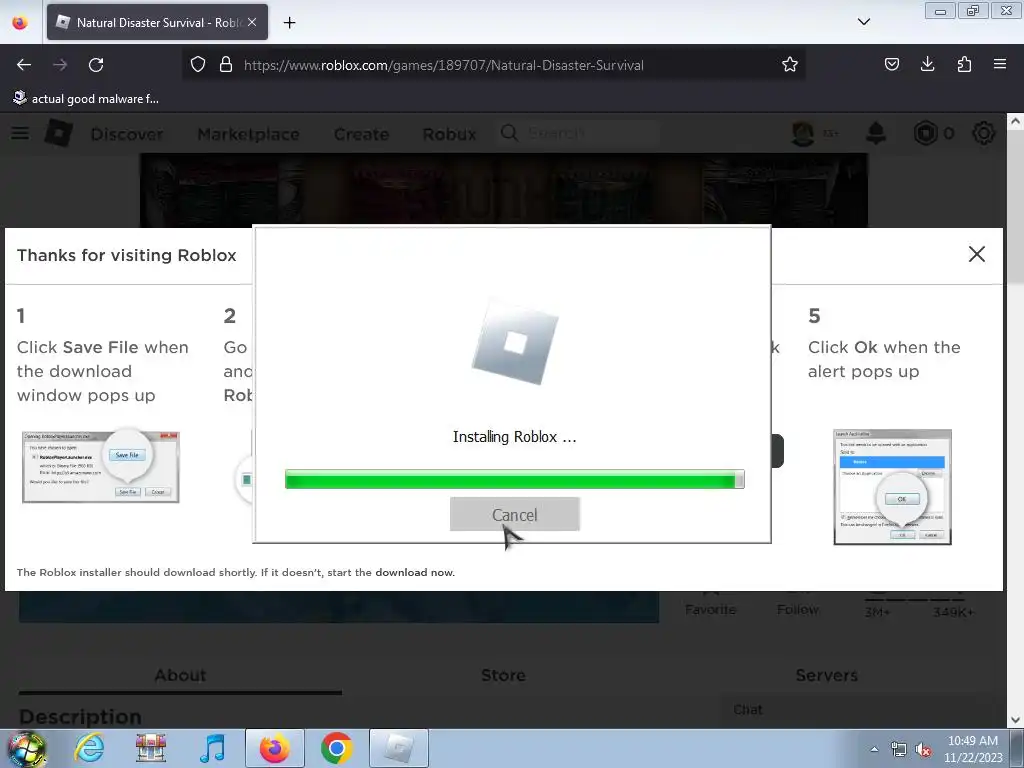Image resolution: width=1024 pixels, height=768 pixels.
Task: Go back to the previous page
Action: coord(24,65)
